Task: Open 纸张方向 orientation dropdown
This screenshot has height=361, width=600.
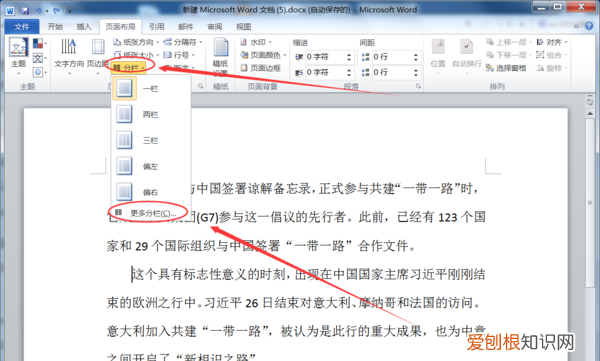Action: click(x=136, y=42)
